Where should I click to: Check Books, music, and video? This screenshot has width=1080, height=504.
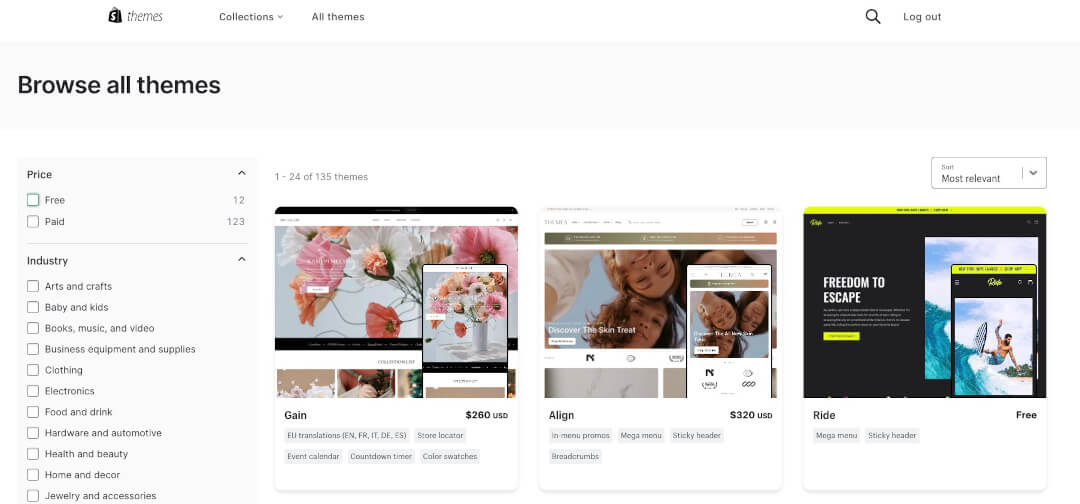33,328
